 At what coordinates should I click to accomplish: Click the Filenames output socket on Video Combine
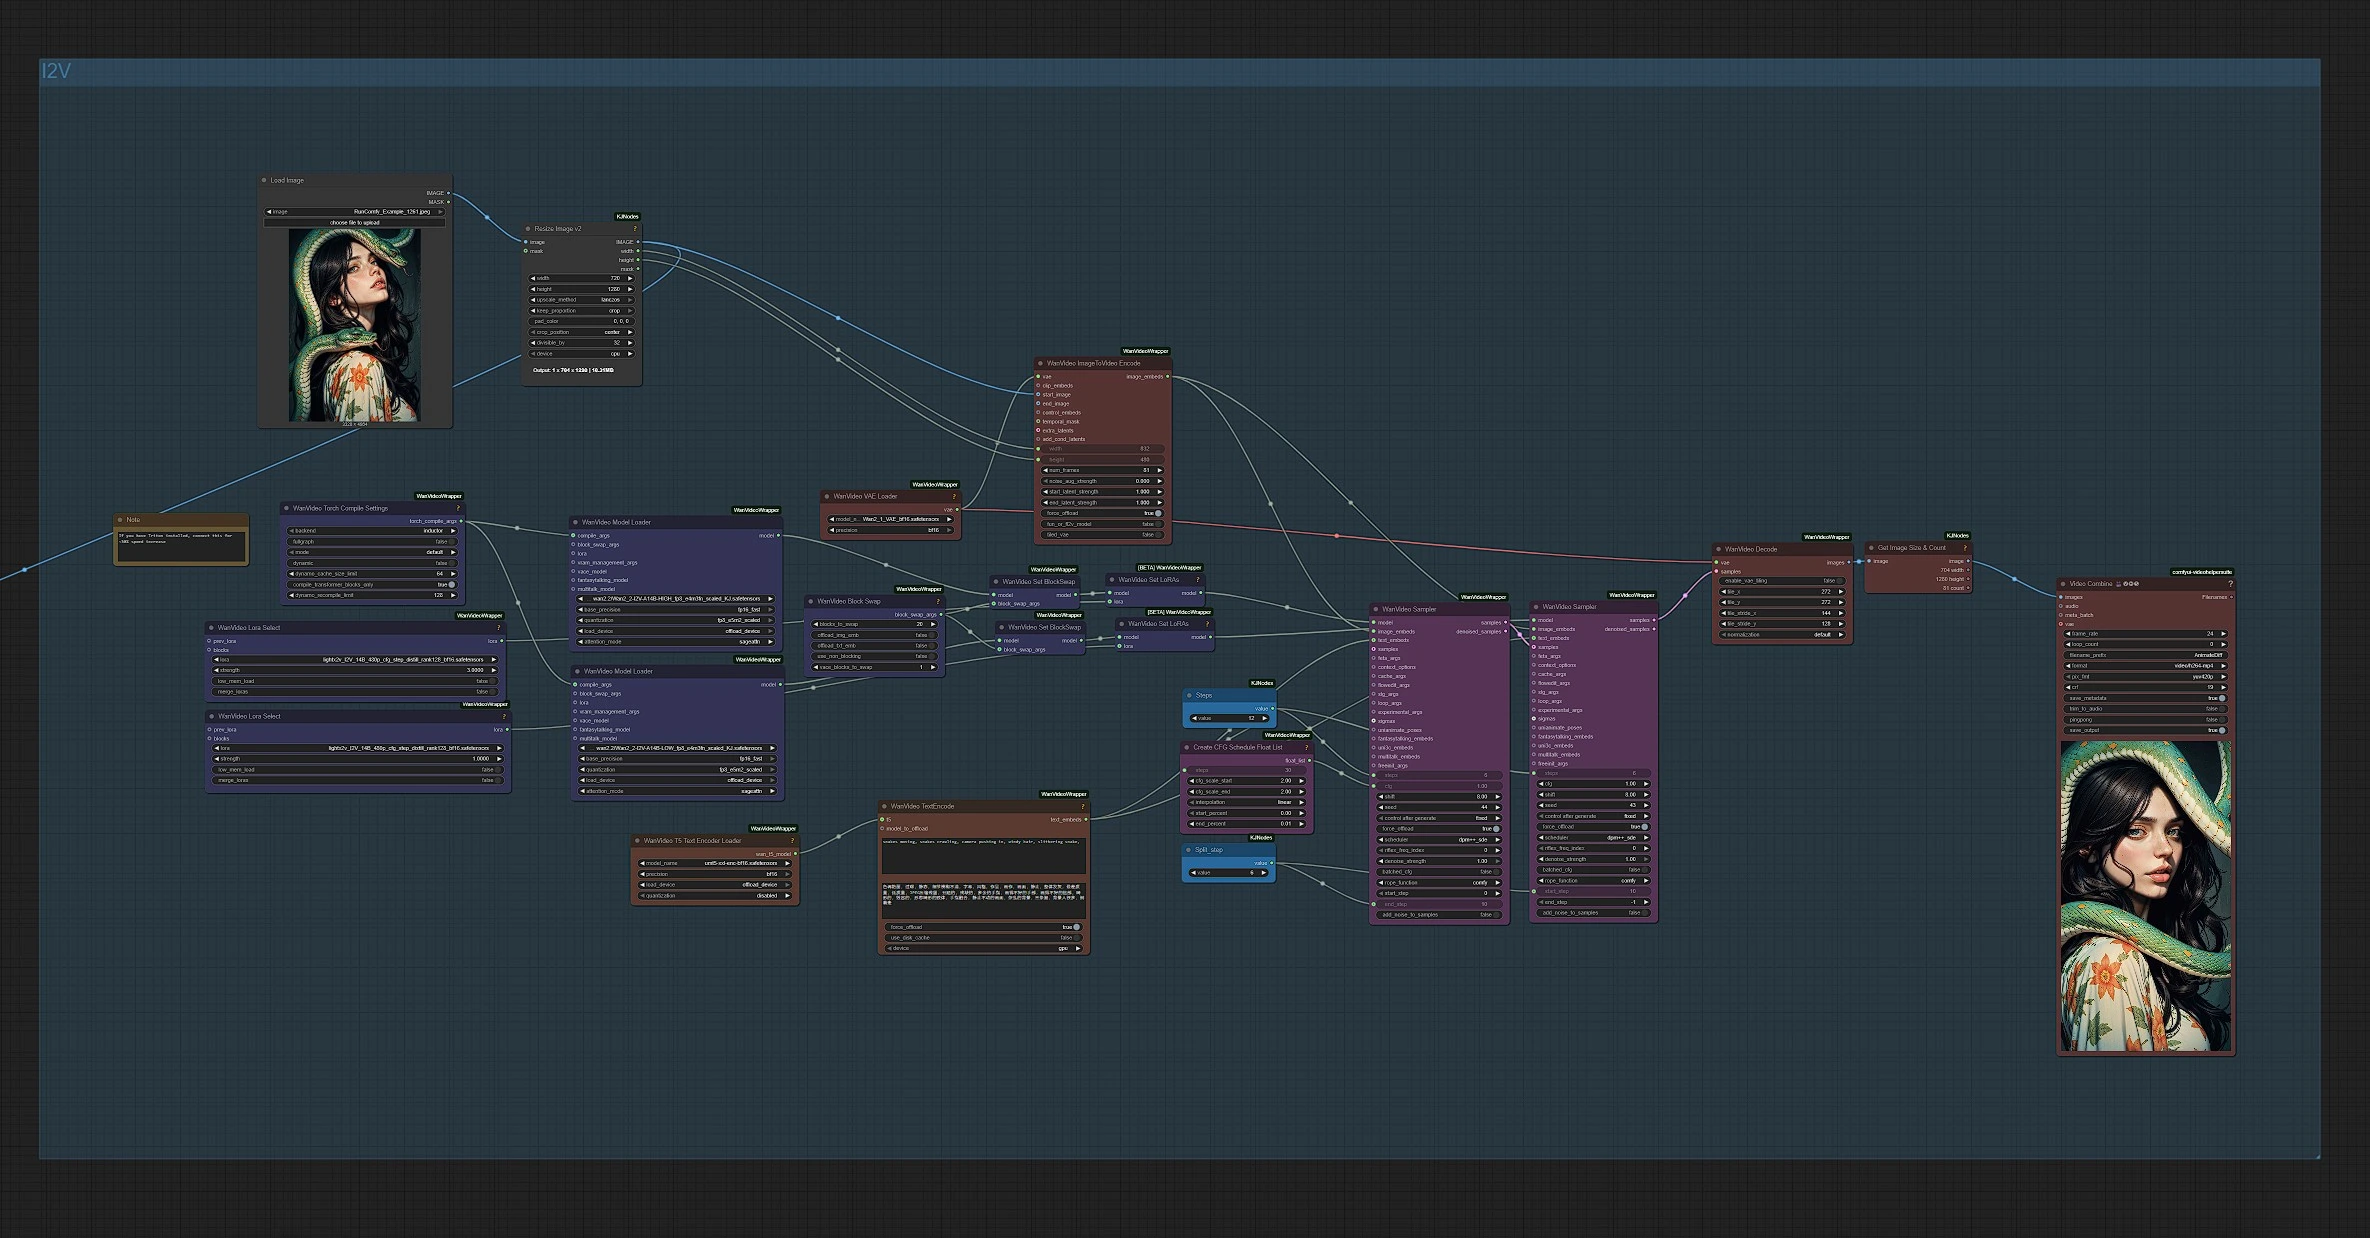[x=2231, y=597]
